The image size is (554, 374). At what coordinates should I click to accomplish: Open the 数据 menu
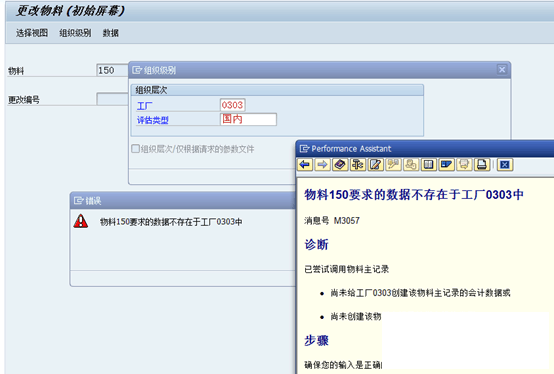click(111, 33)
